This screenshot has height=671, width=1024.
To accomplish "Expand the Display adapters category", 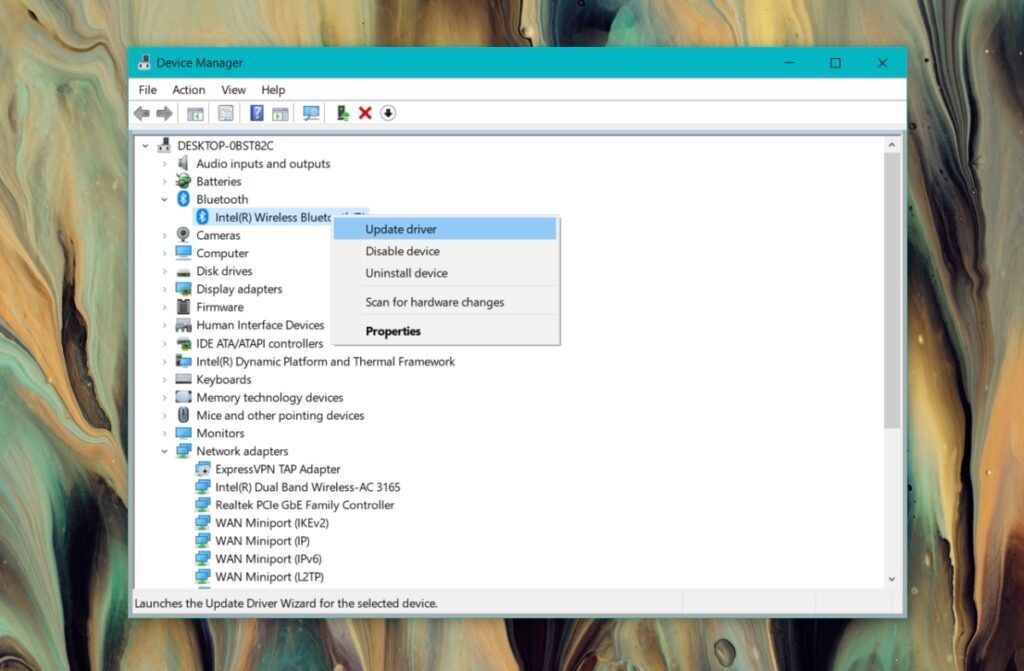I will click(166, 289).
